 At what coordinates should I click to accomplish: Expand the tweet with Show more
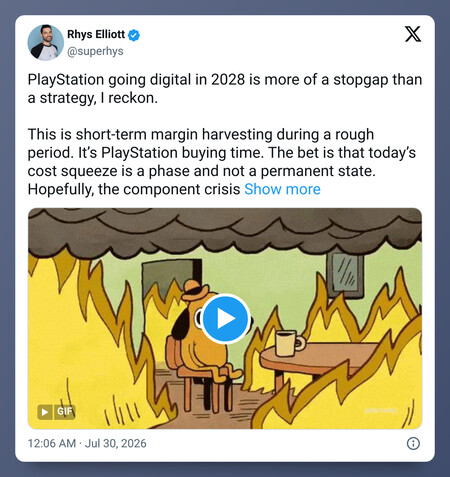click(282, 189)
